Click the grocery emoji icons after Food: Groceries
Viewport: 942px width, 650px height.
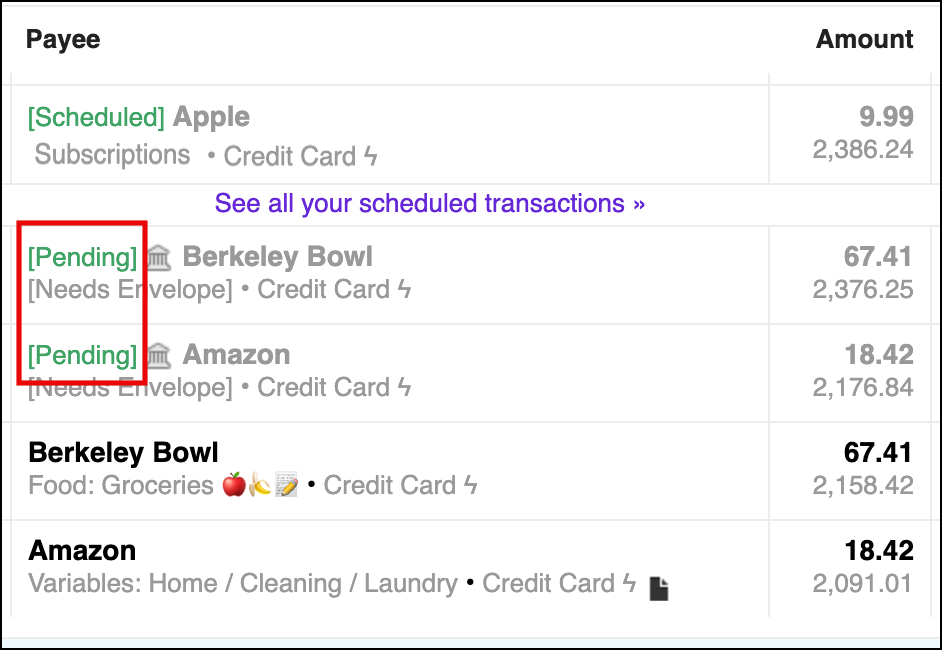coord(260,486)
